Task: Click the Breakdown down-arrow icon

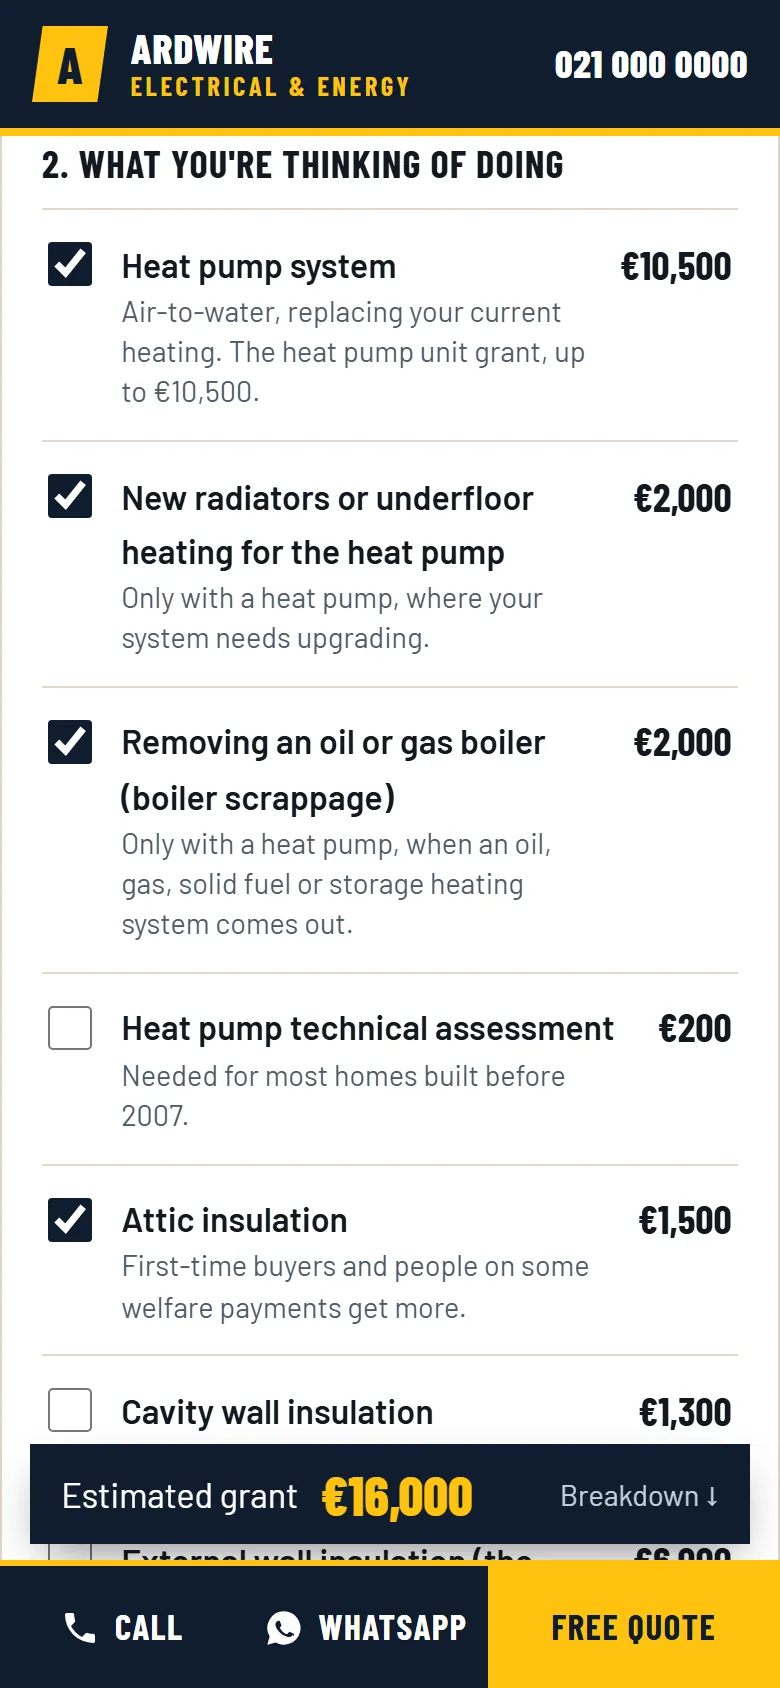Action: click(x=712, y=1496)
